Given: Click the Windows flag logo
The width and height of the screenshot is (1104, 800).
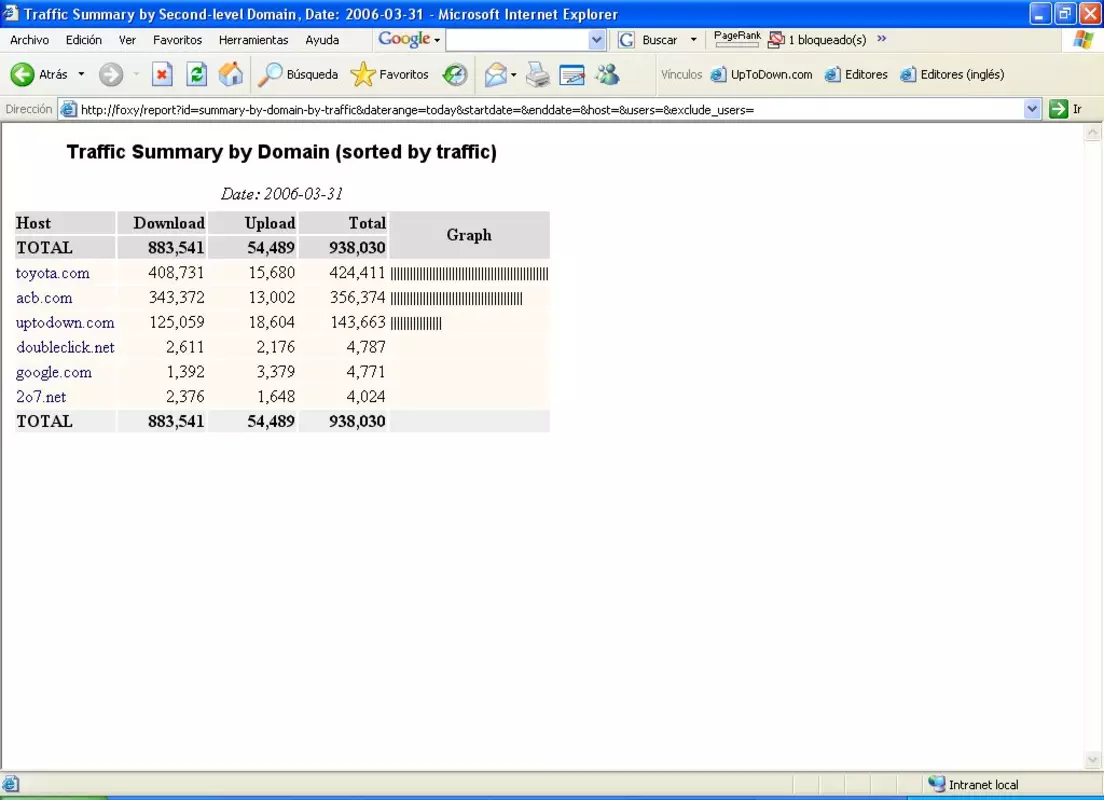Looking at the screenshot, I should coord(1083,39).
